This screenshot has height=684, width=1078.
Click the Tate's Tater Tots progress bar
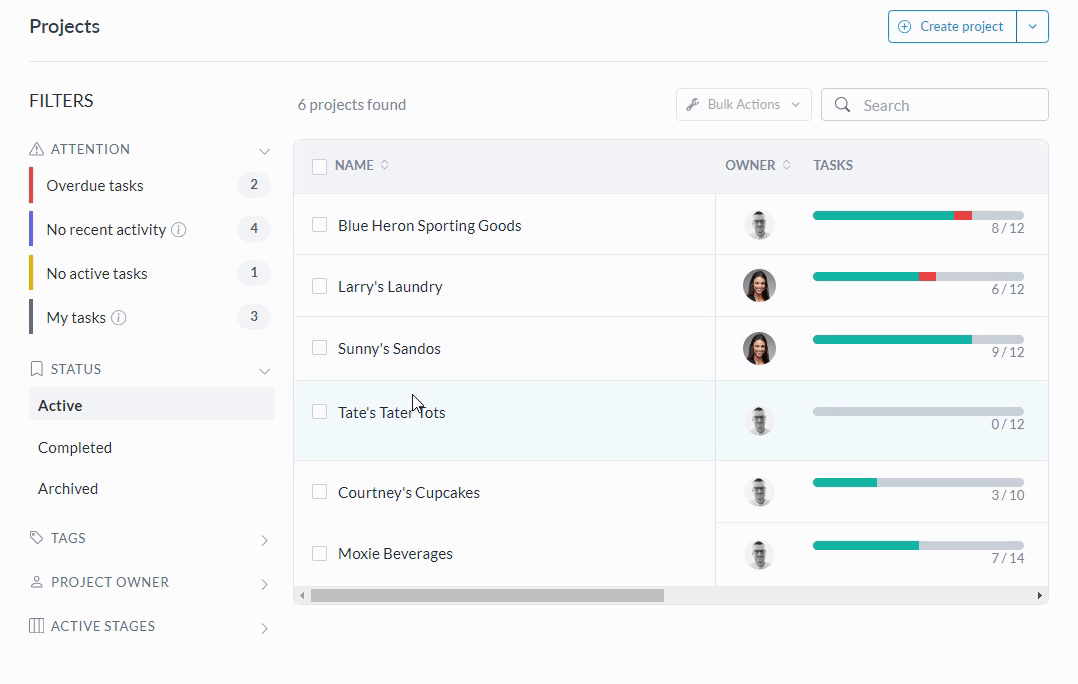pos(918,411)
